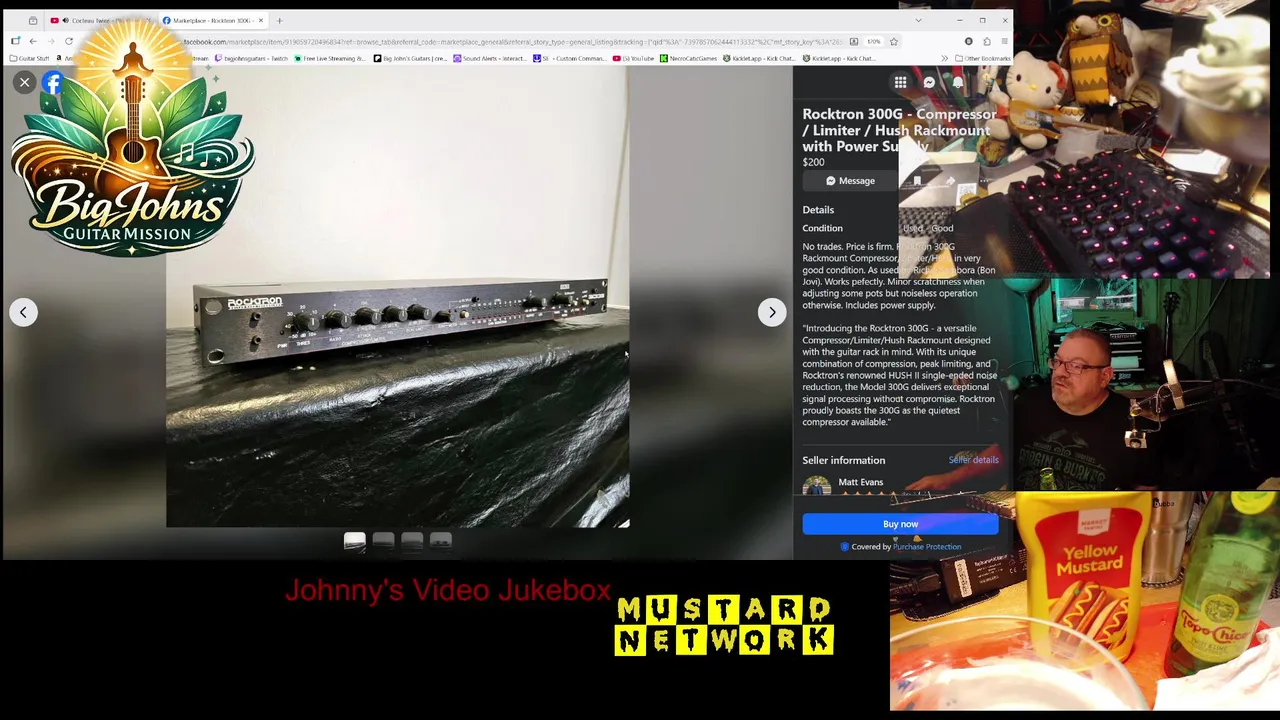Click the Buy now button
The width and height of the screenshot is (1280, 720).
pyautogui.click(x=900, y=524)
